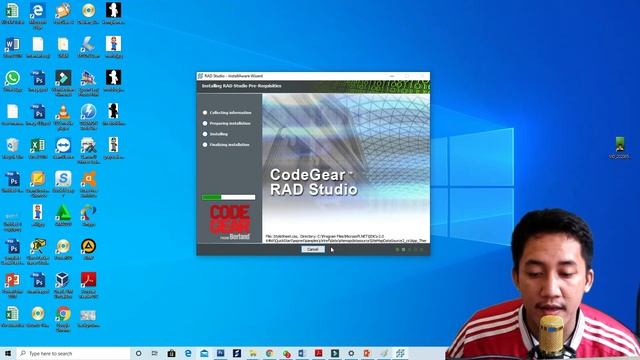Open Microsoft Edge desktop shortcut

[38, 15]
